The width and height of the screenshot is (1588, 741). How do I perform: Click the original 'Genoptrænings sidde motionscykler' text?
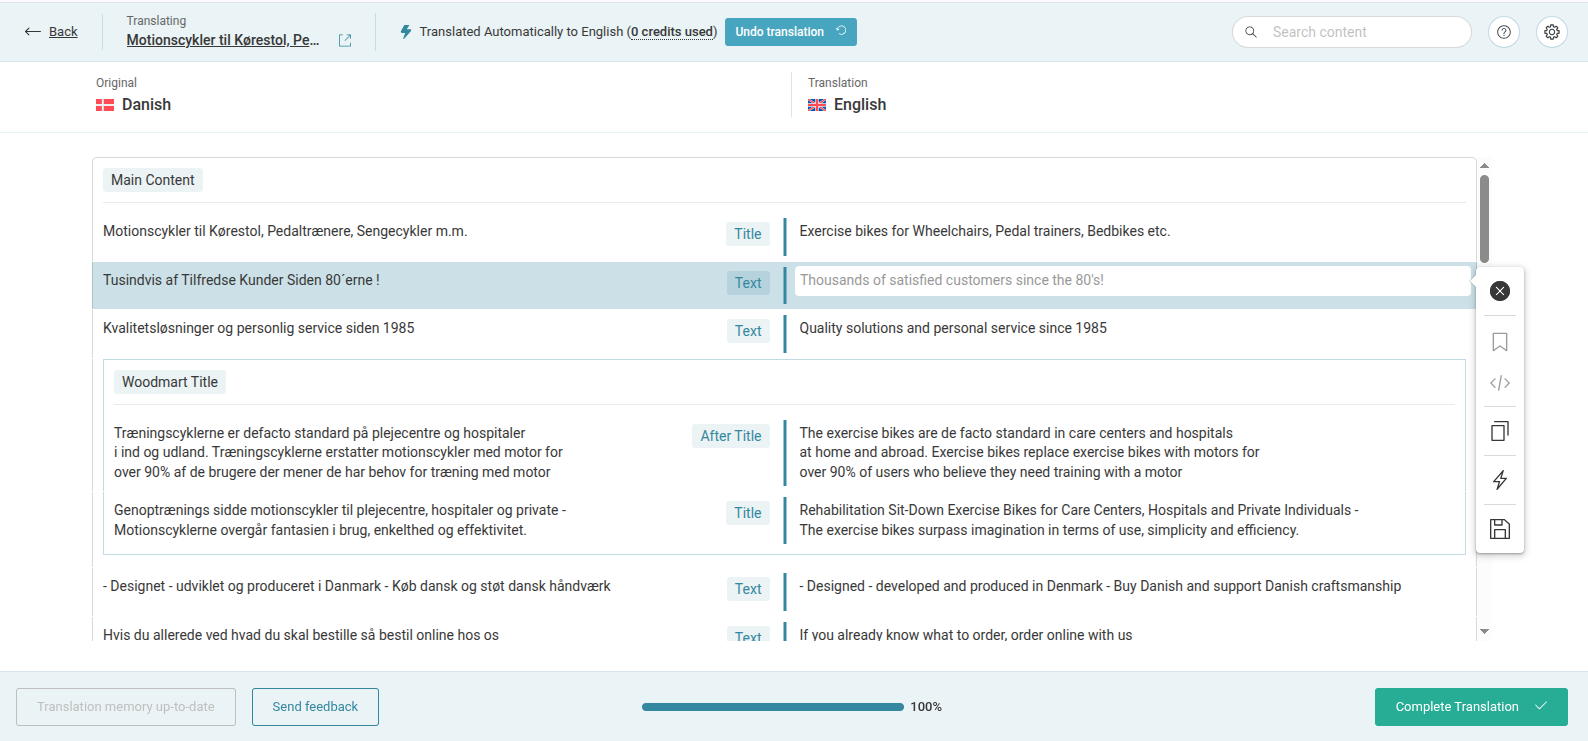pos(340,520)
